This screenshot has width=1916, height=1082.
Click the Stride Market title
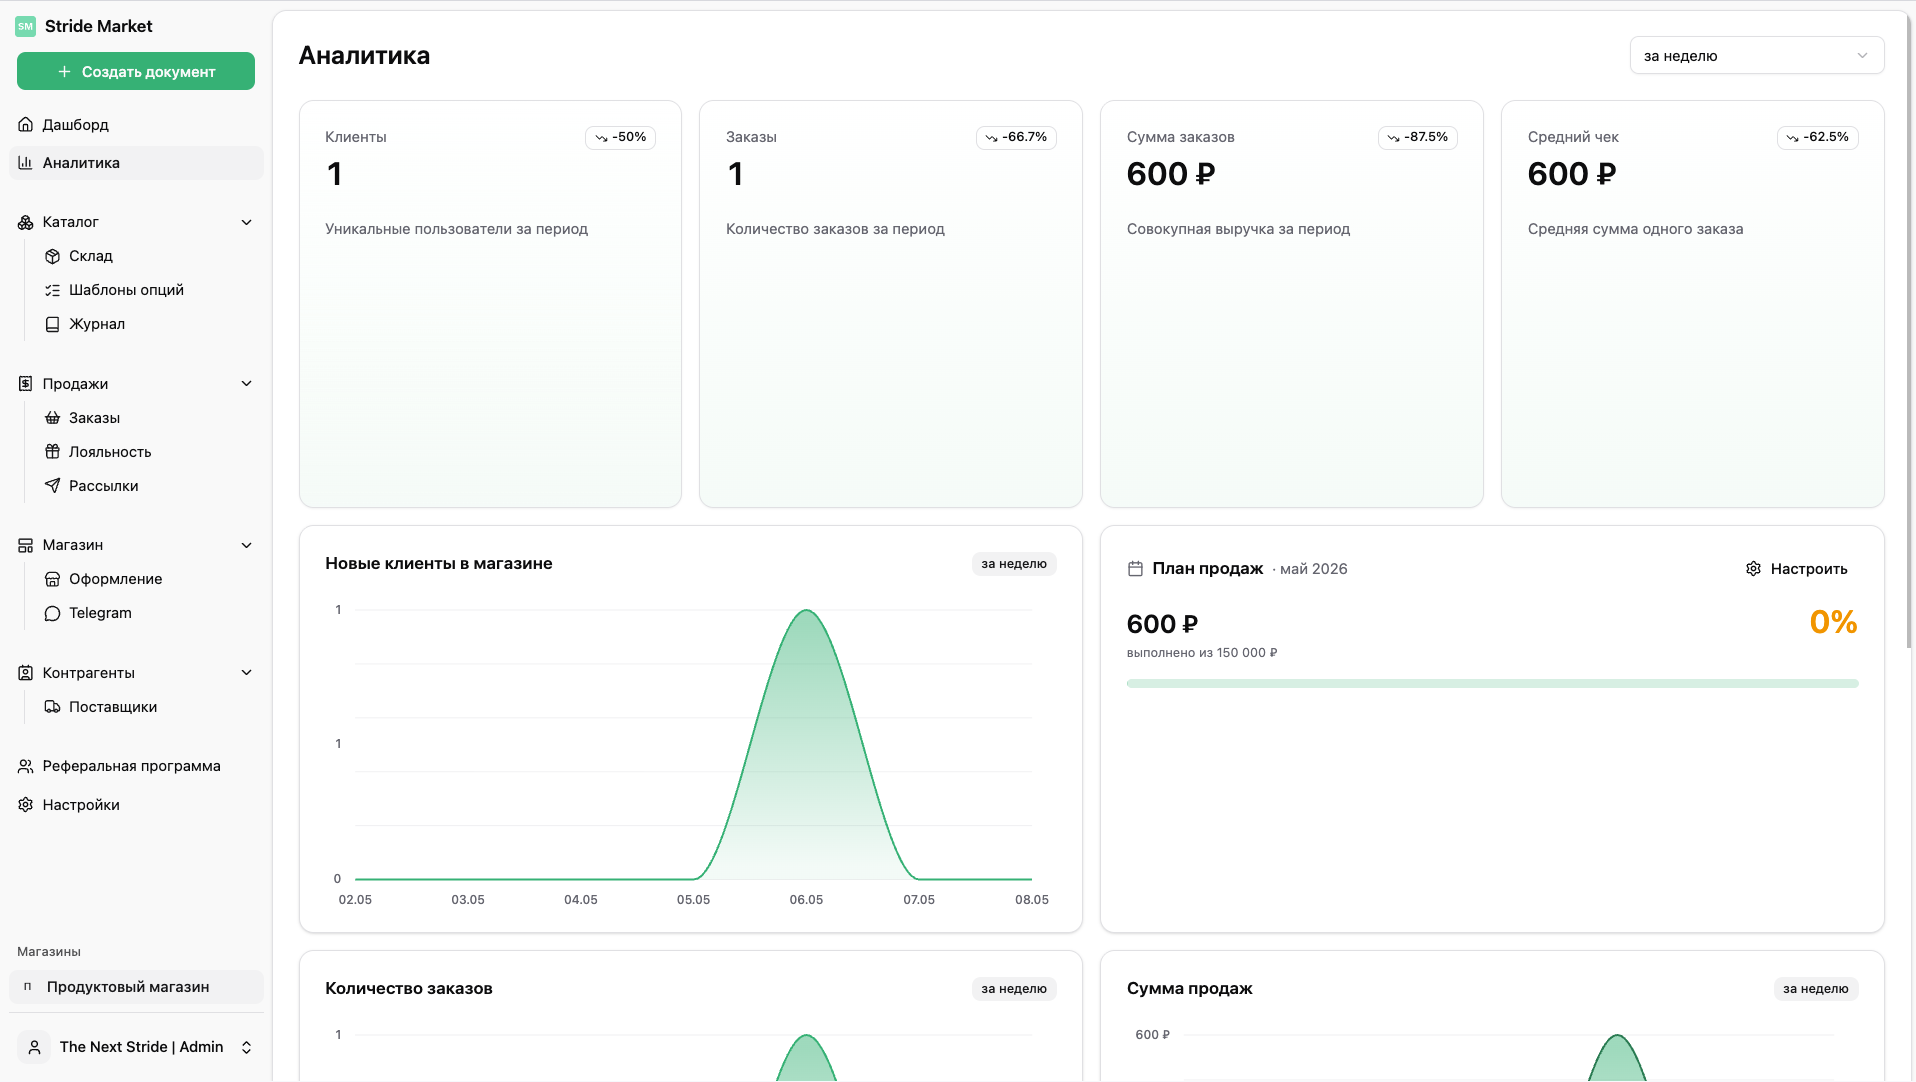98,26
